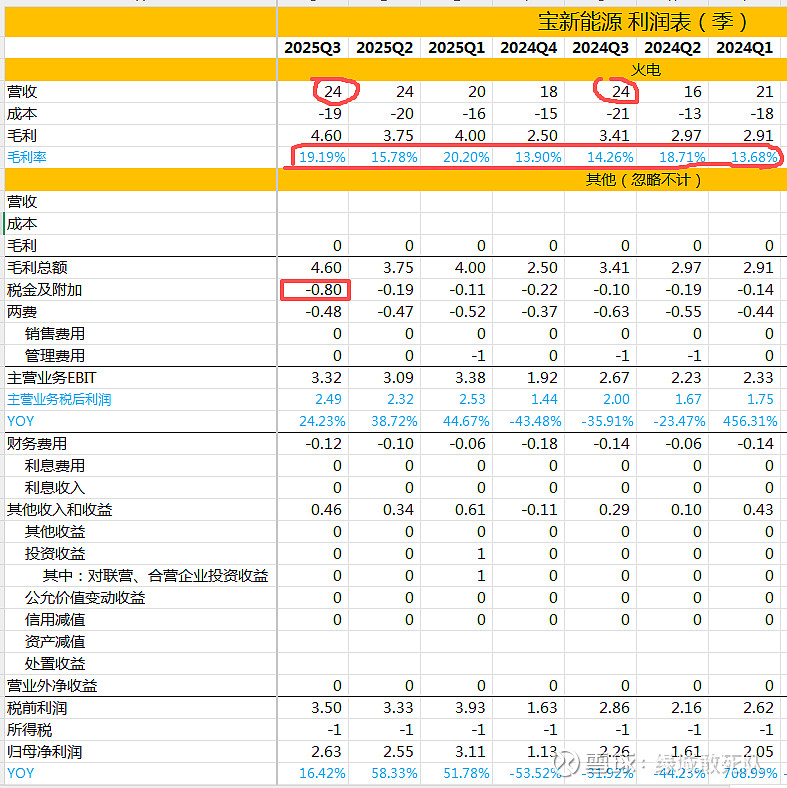Click the 利息收入 row label
Viewport: 787px width, 788px height.
pos(55,487)
